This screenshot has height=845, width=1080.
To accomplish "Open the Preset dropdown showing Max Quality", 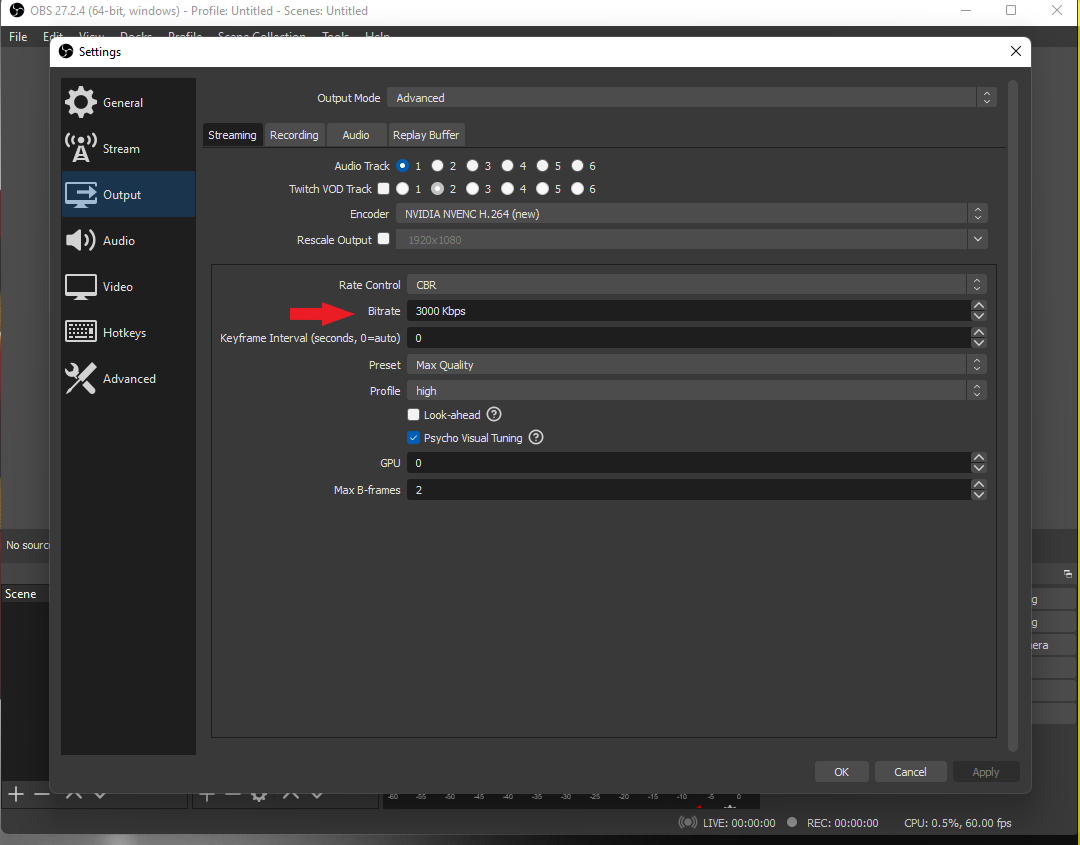I will click(696, 364).
